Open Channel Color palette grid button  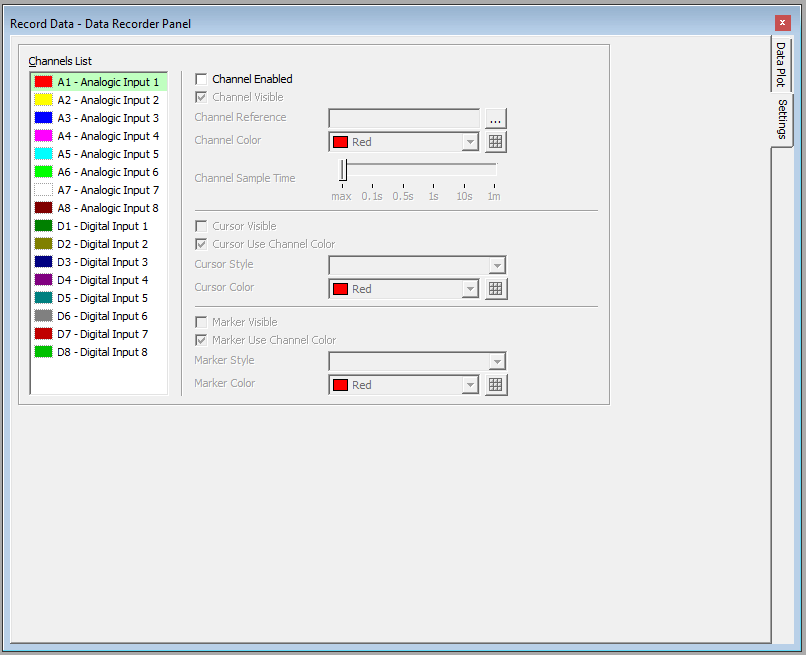pos(496,142)
